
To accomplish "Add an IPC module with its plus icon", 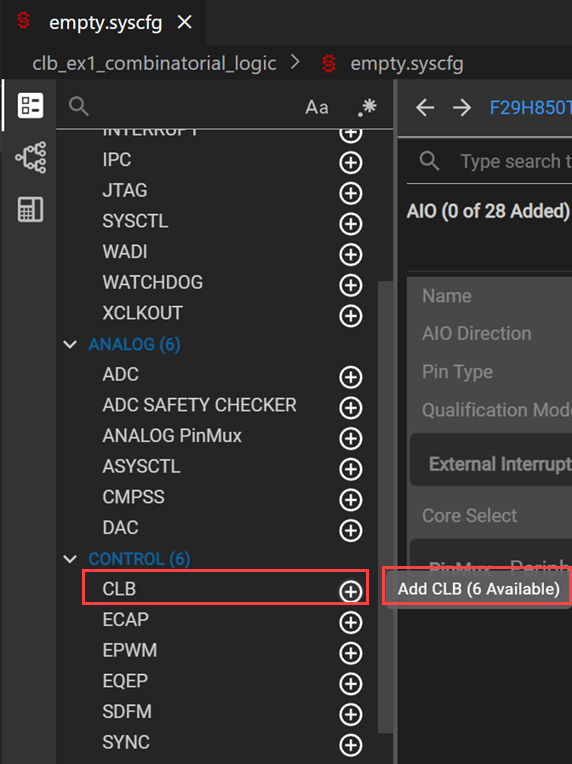I will click(350, 163).
